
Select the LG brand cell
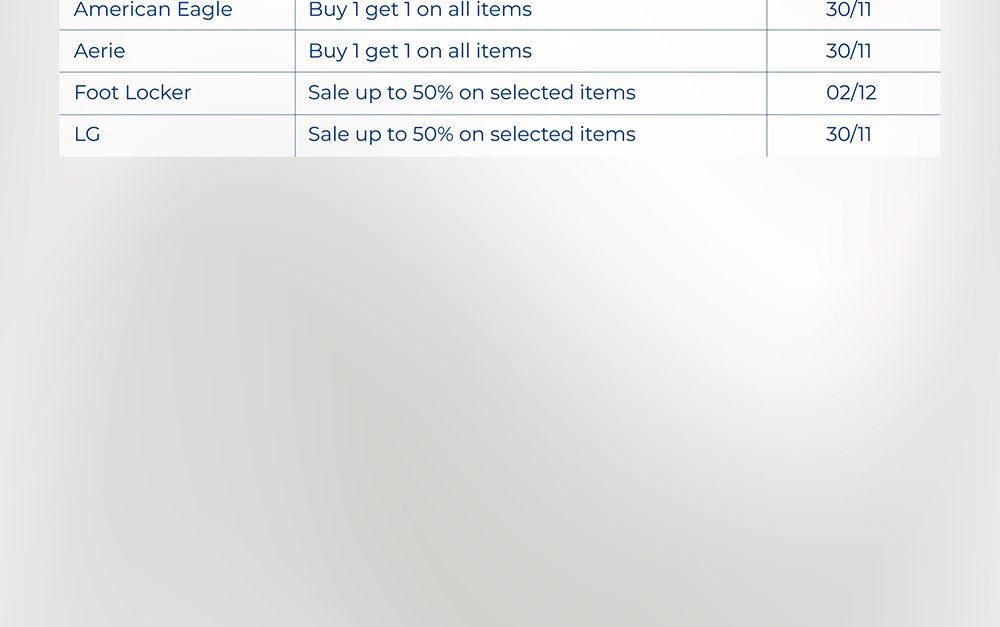(87, 134)
